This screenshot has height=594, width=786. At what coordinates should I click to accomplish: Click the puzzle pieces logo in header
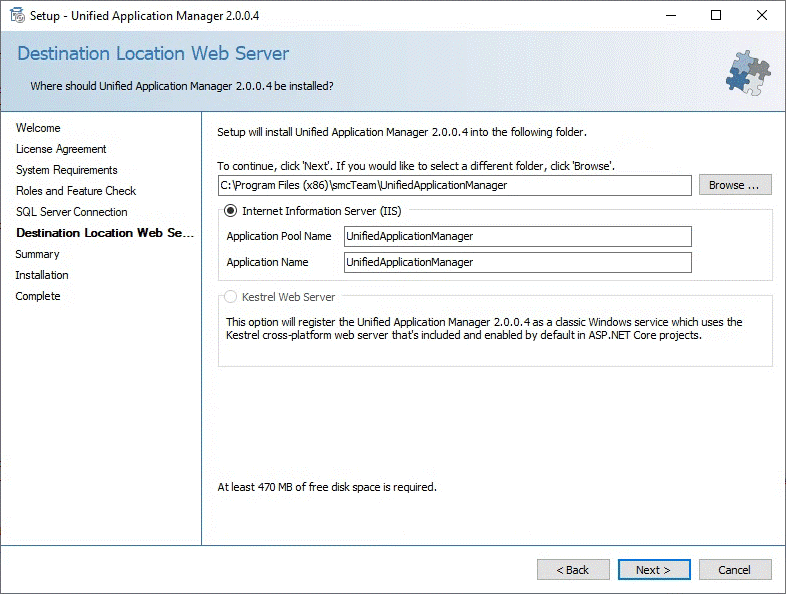(748, 73)
